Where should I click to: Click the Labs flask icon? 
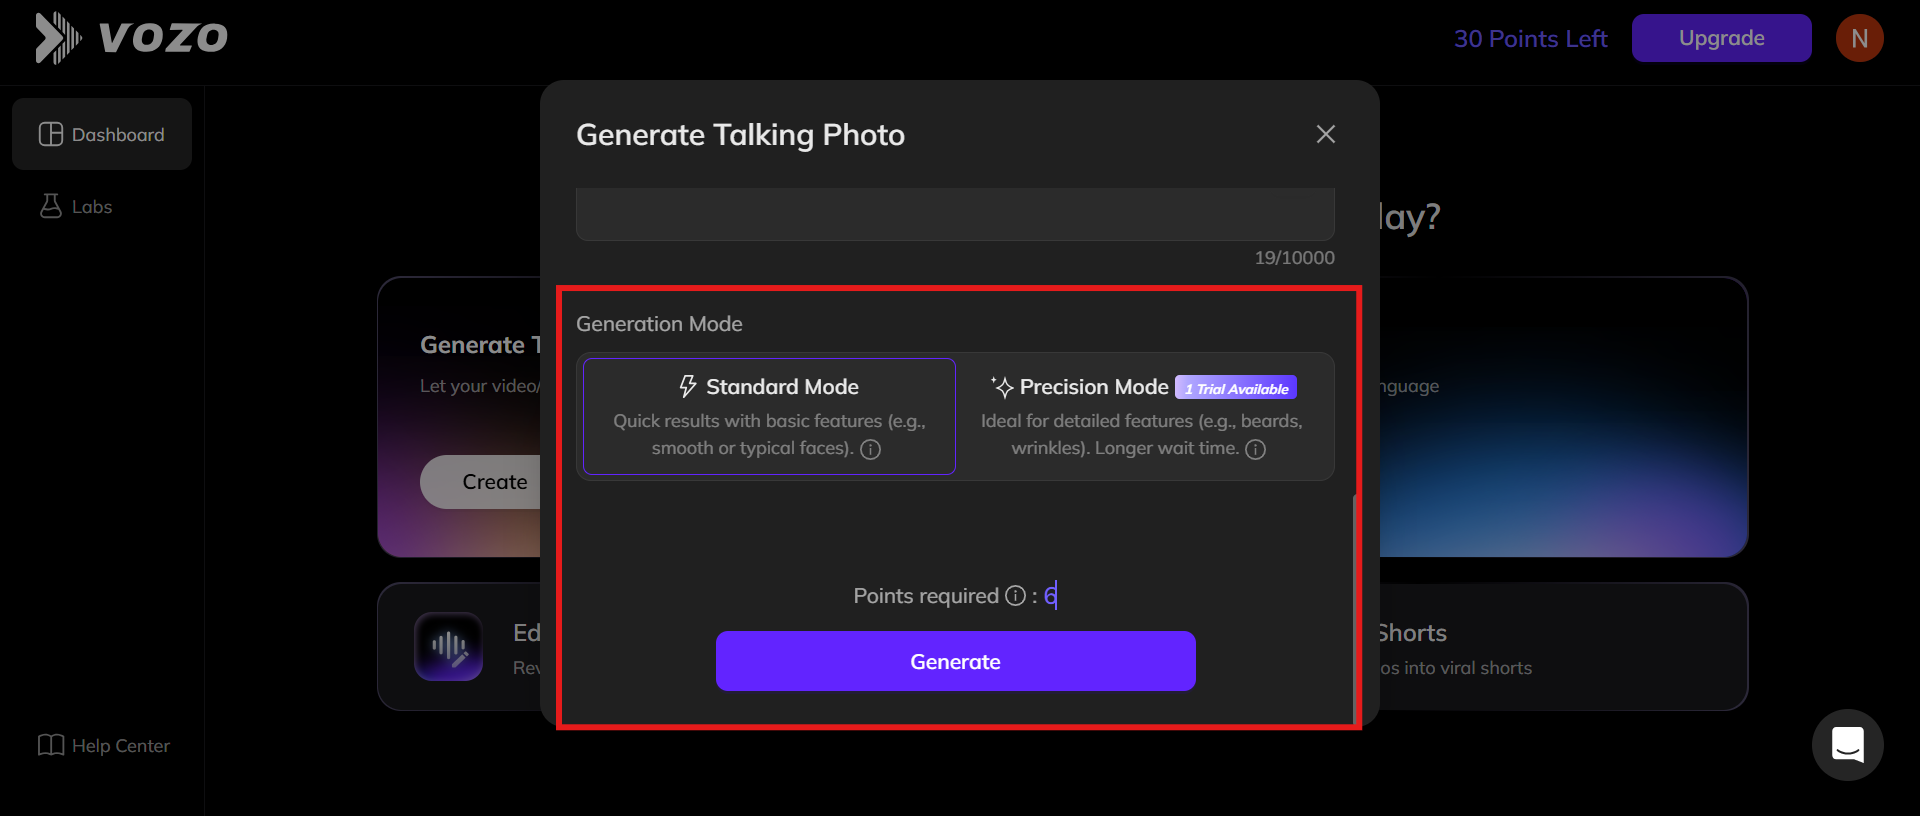click(x=50, y=206)
